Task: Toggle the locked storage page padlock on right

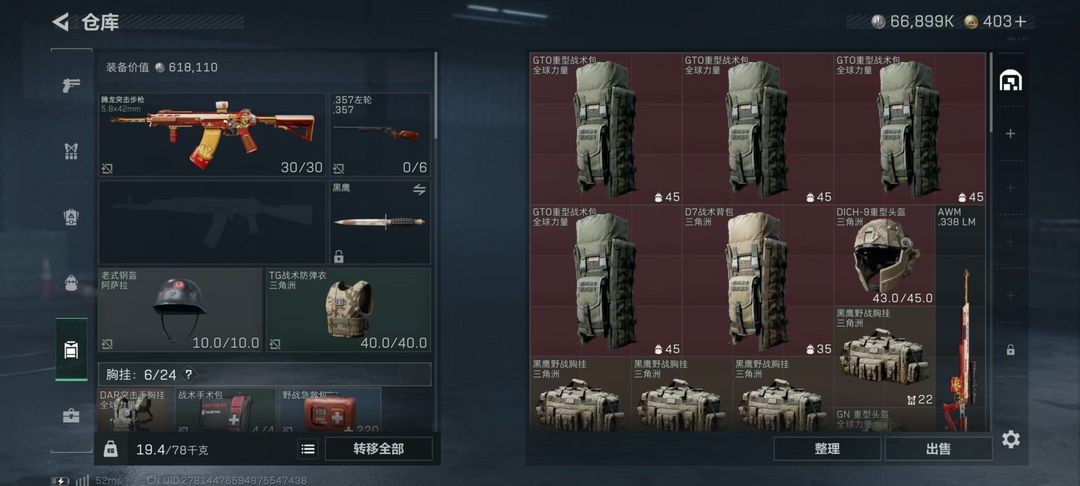Action: point(1010,350)
